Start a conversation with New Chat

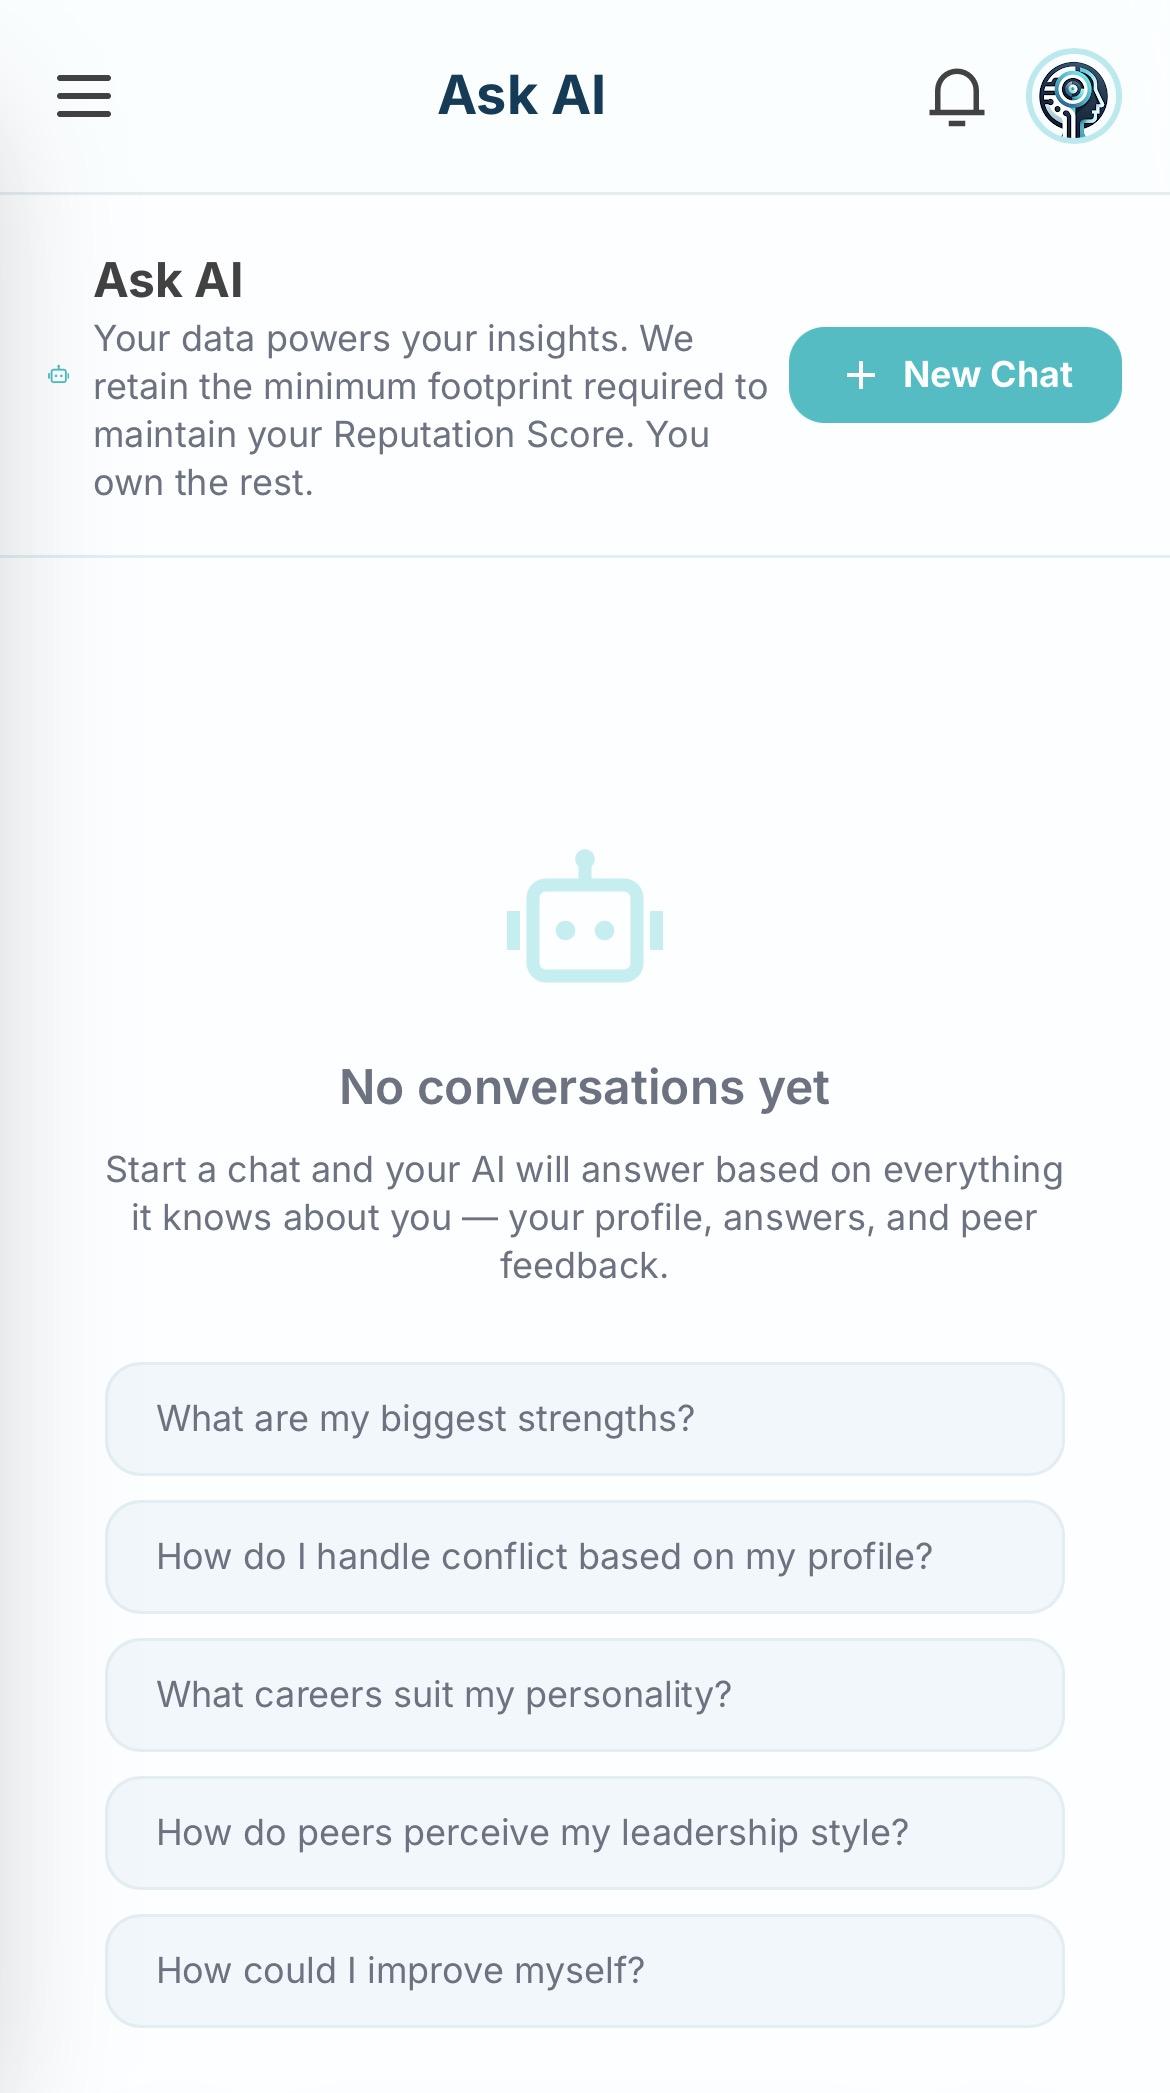coord(955,376)
